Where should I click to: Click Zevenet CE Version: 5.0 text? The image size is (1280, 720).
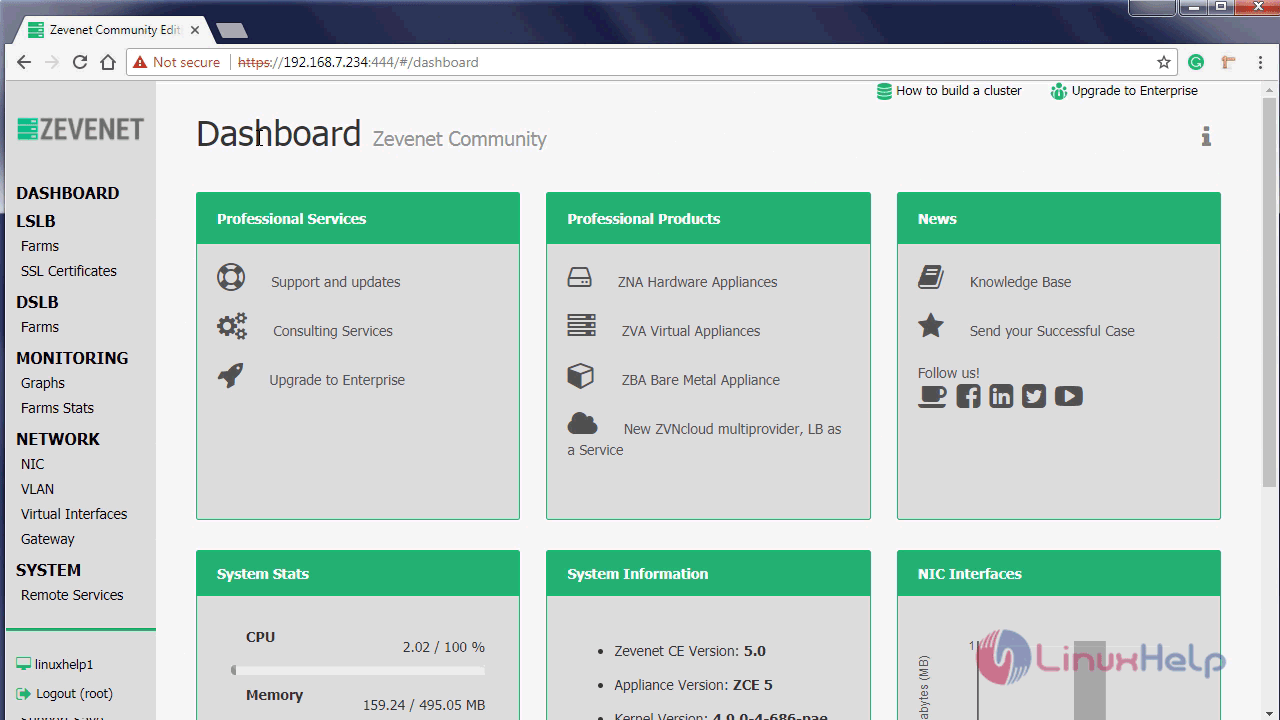690,651
